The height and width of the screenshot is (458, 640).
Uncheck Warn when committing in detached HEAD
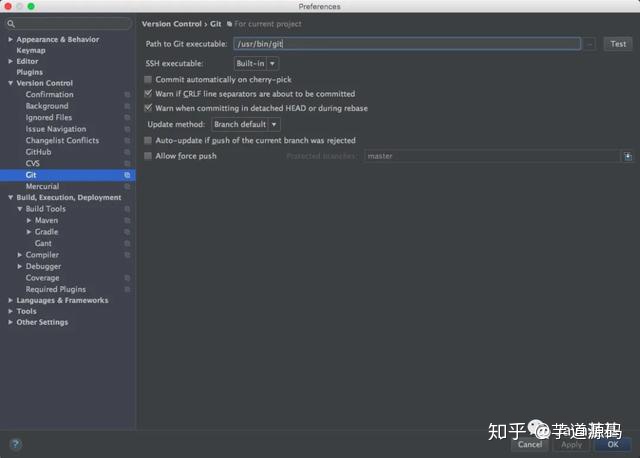[x=148, y=108]
